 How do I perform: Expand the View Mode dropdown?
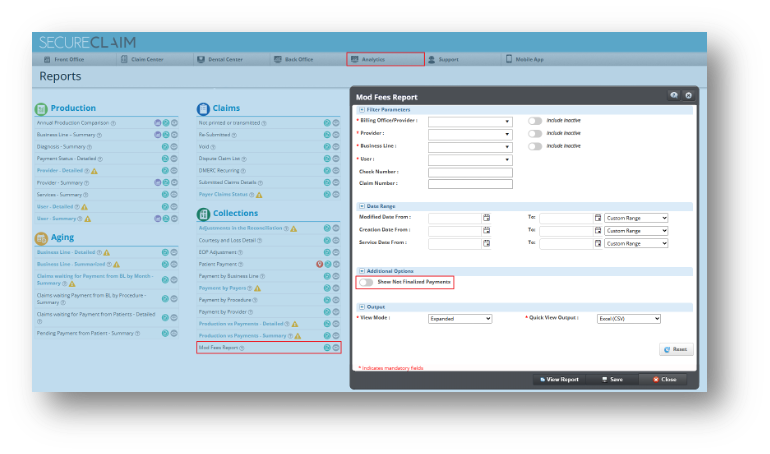click(x=460, y=318)
